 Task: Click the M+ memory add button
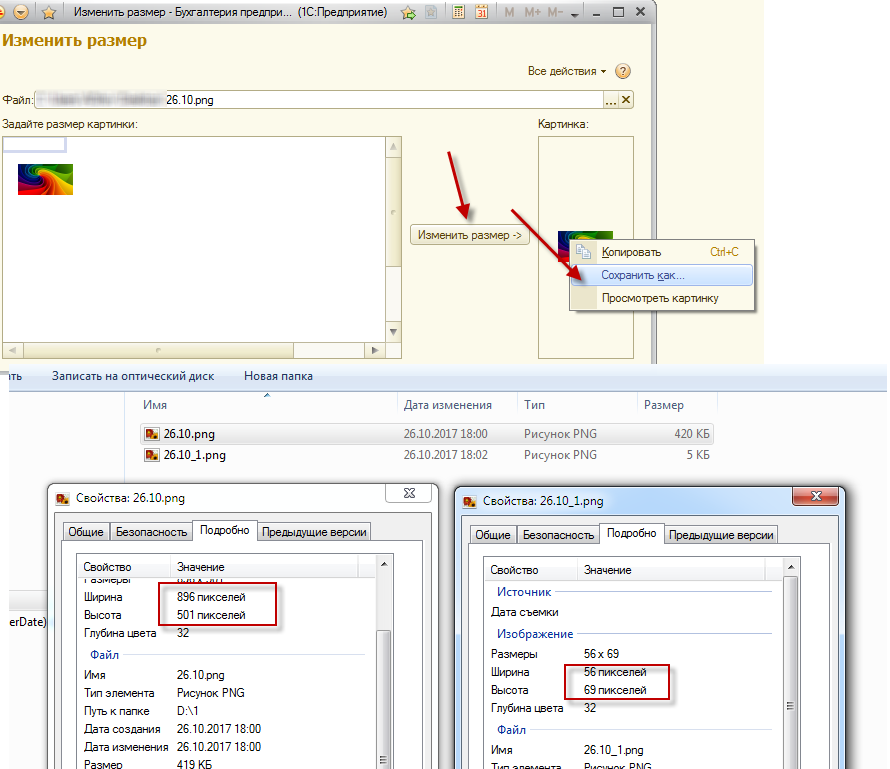point(532,12)
